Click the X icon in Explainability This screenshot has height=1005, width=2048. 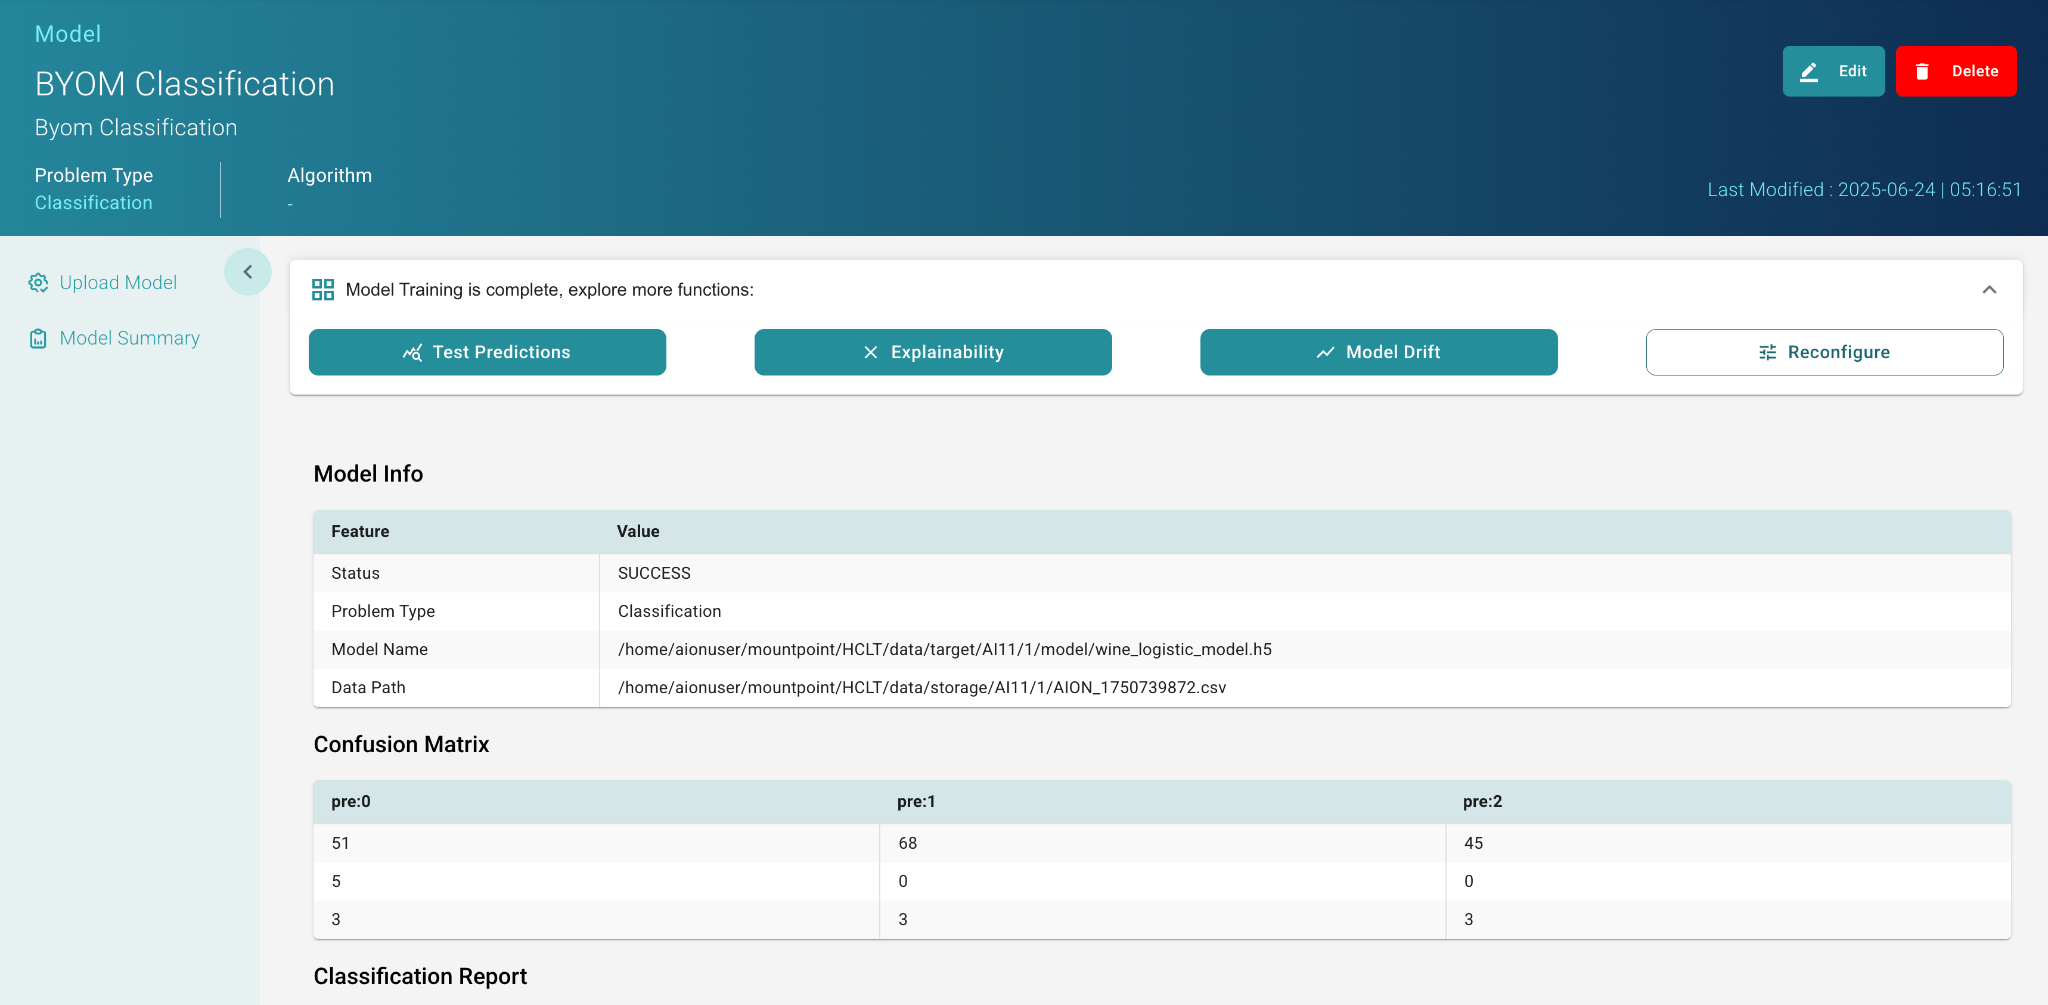coord(871,353)
